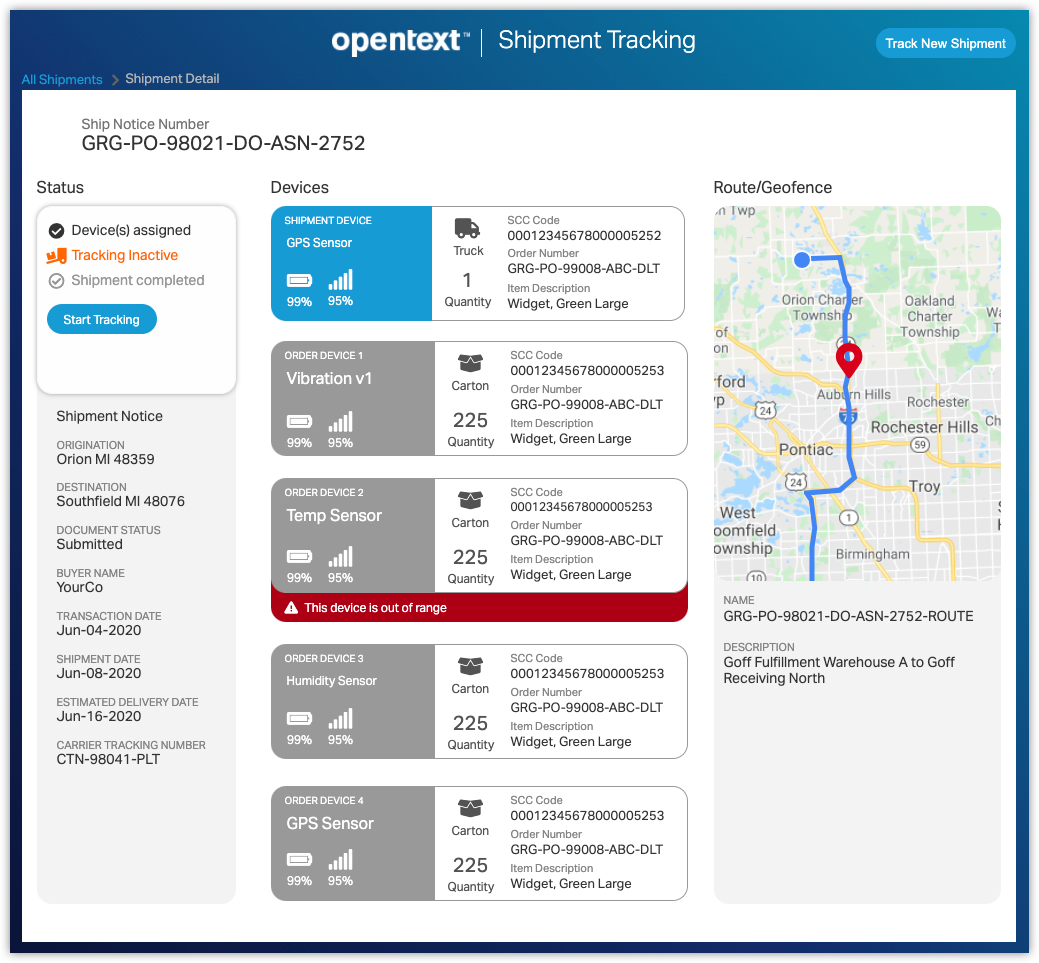Viewport: 1039px width, 963px height.
Task: Click the Shipment Detail breadcrumb
Action: [172, 79]
